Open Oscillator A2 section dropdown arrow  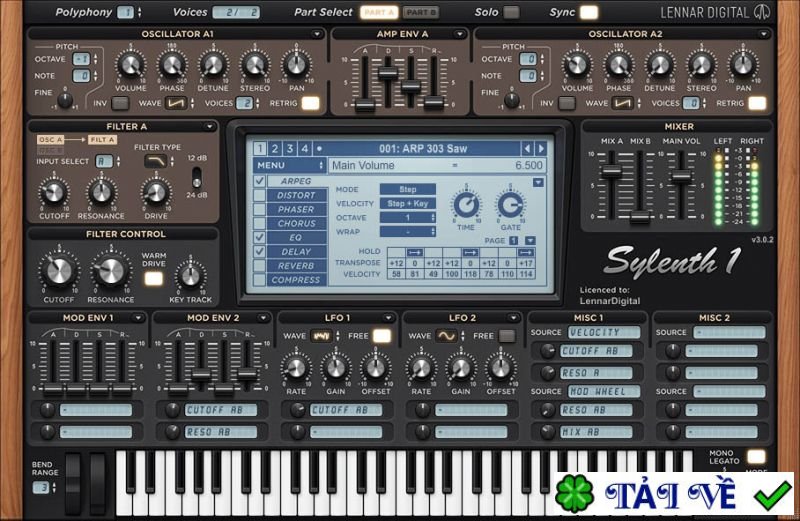click(764, 34)
